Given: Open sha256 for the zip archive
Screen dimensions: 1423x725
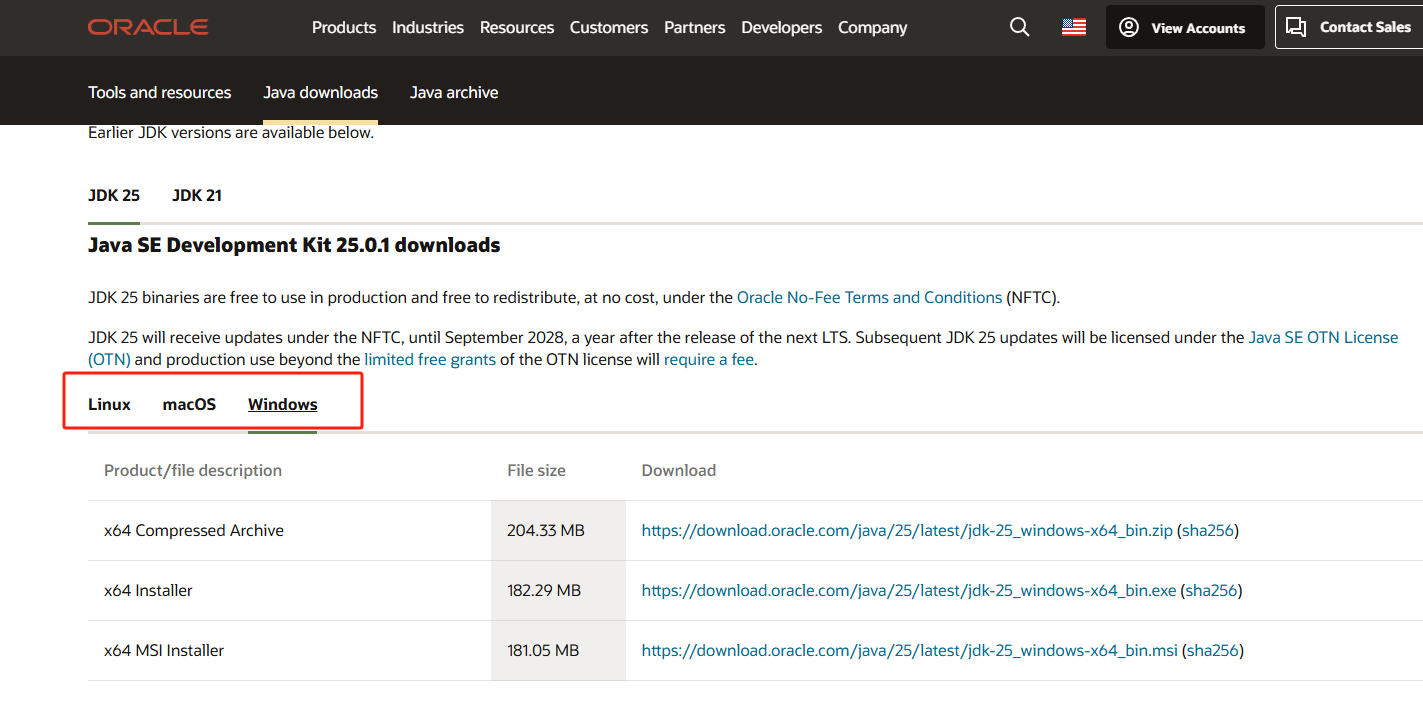Looking at the screenshot, I should 1208,530.
